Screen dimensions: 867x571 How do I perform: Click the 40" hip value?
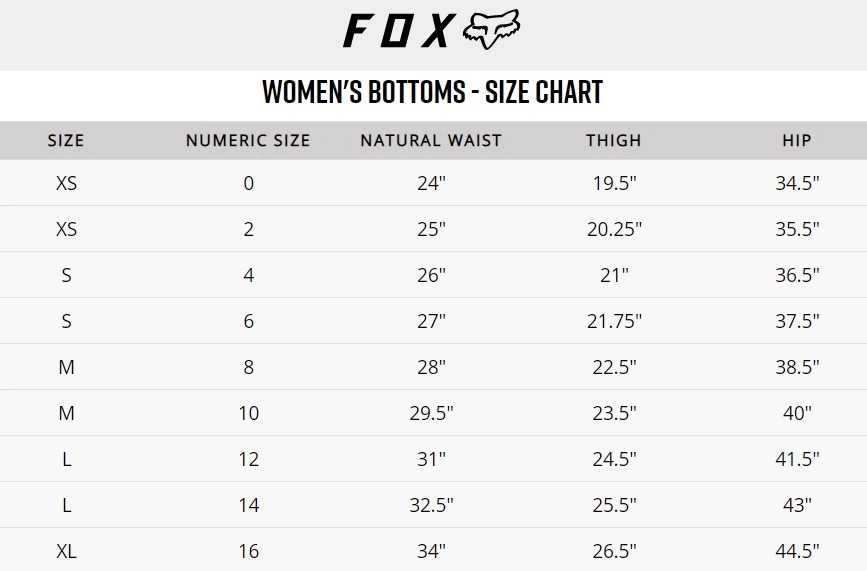(797, 413)
